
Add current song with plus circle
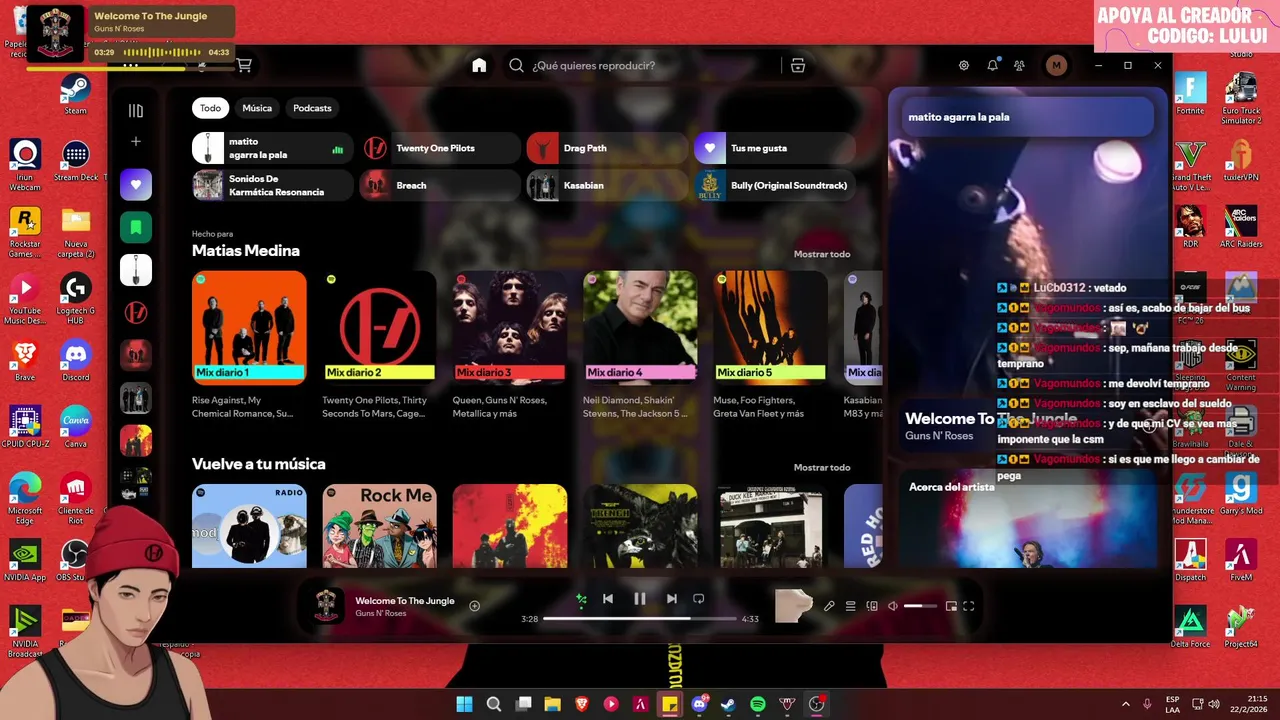pyautogui.click(x=475, y=606)
